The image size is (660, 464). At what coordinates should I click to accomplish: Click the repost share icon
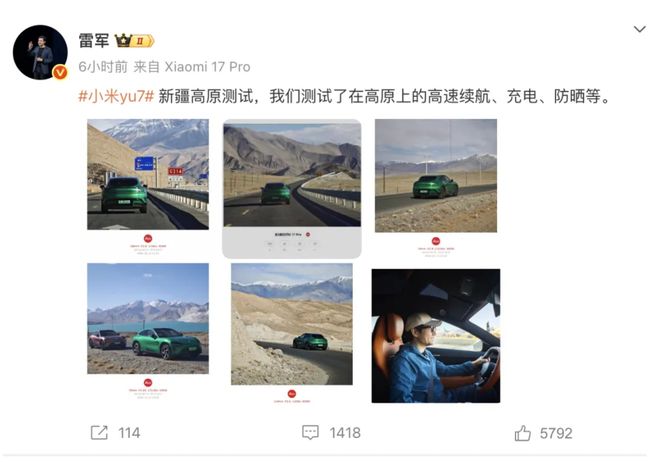[x=99, y=432]
